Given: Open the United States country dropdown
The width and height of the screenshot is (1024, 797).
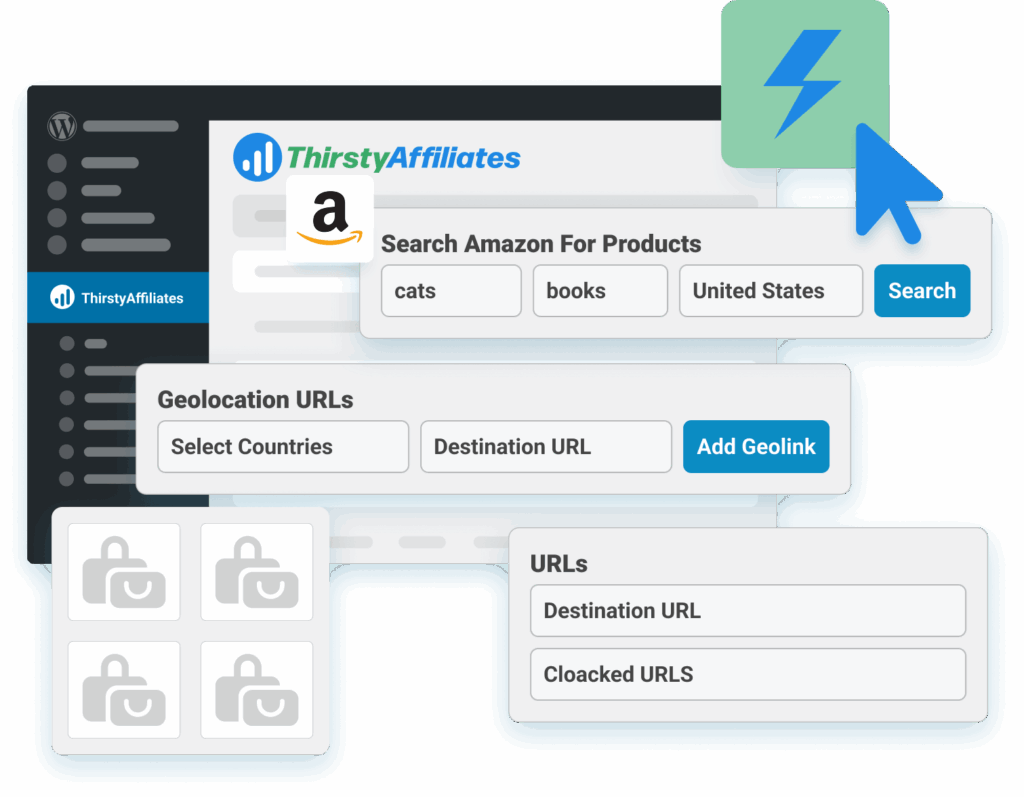Looking at the screenshot, I should click(x=771, y=291).
